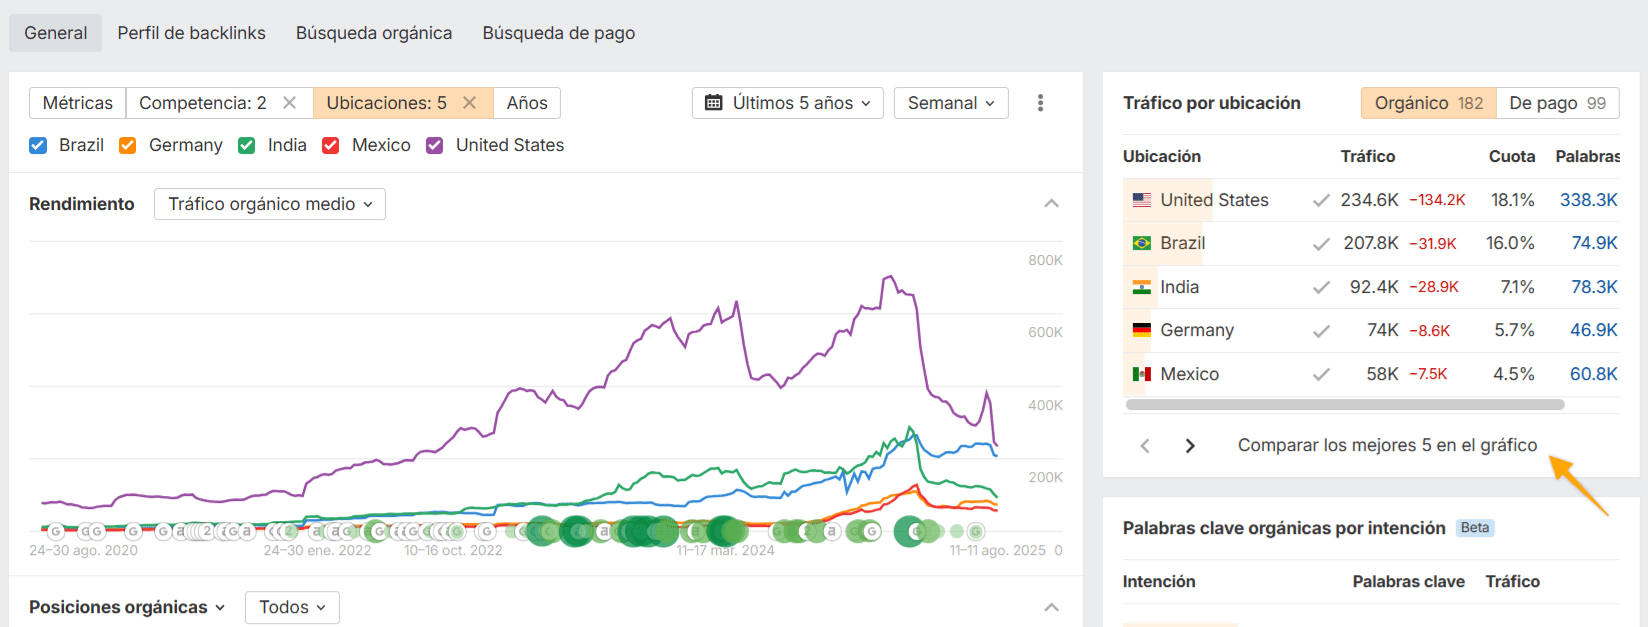The width and height of the screenshot is (1648, 627).
Task: Open the Semanal interval dropdown
Action: click(x=950, y=103)
